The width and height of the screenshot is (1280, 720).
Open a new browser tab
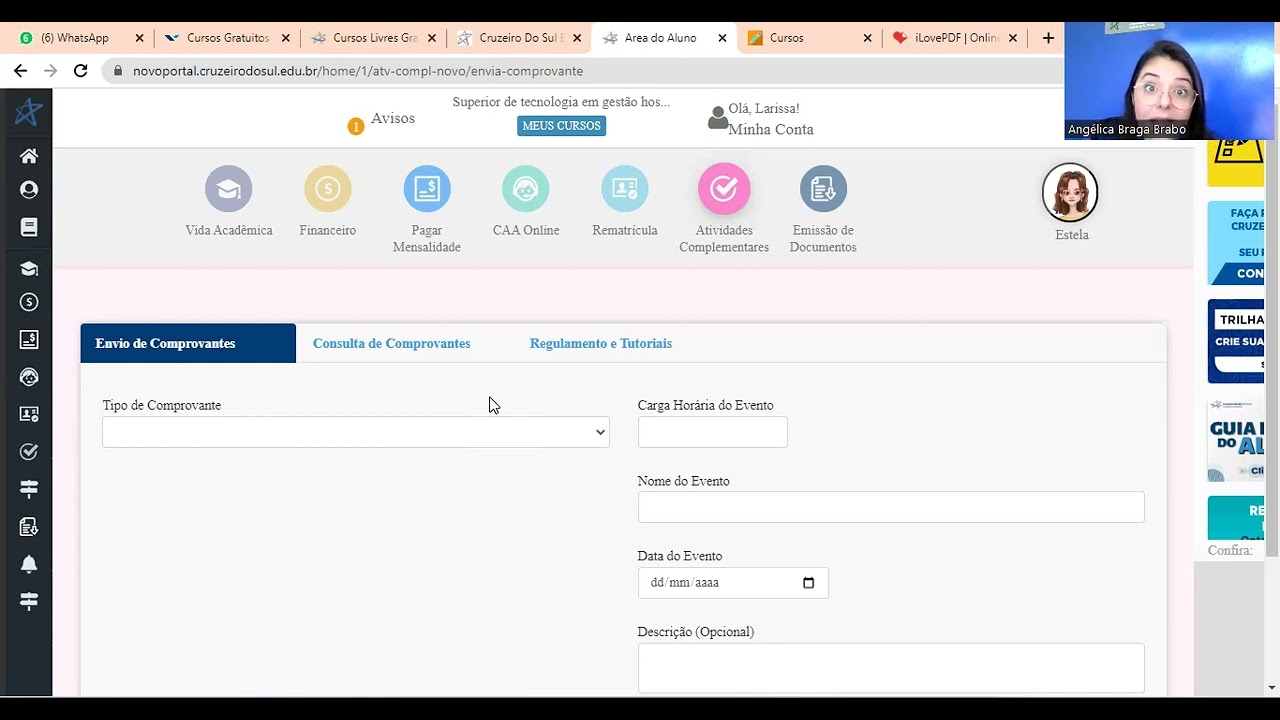point(1048,38)
